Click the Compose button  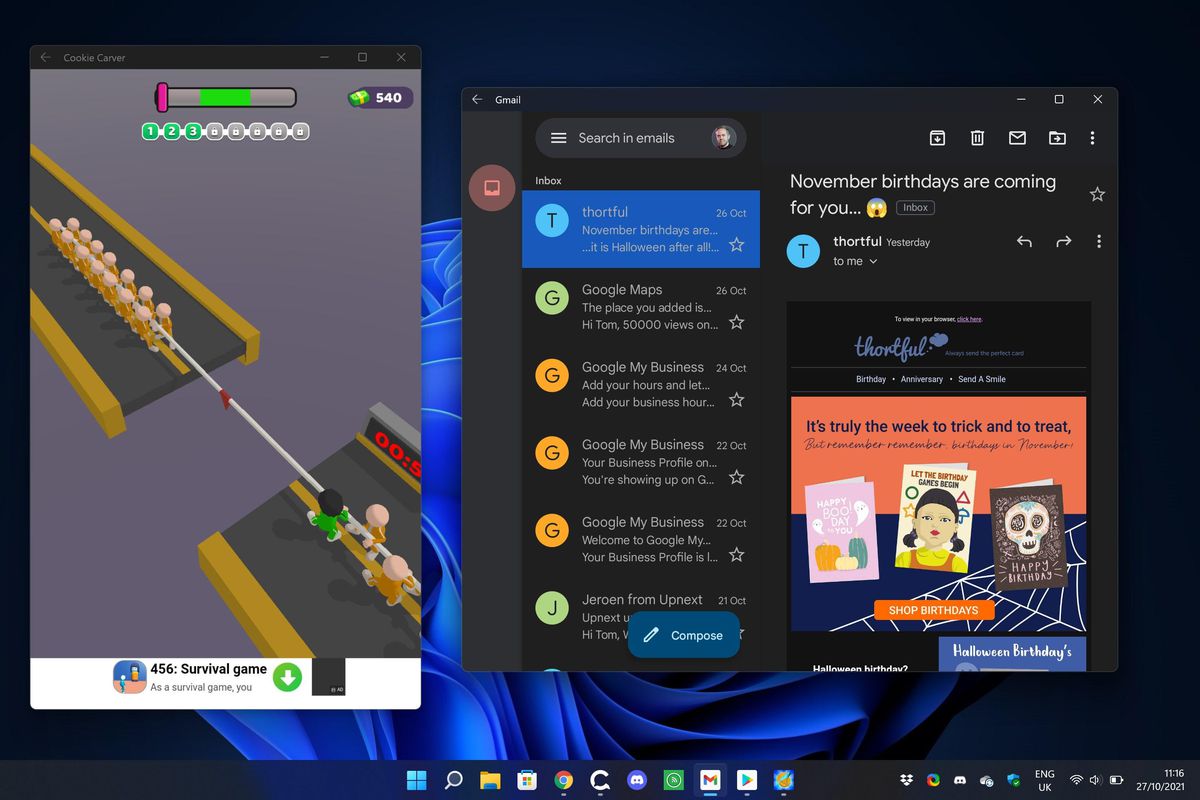[684, 635]
